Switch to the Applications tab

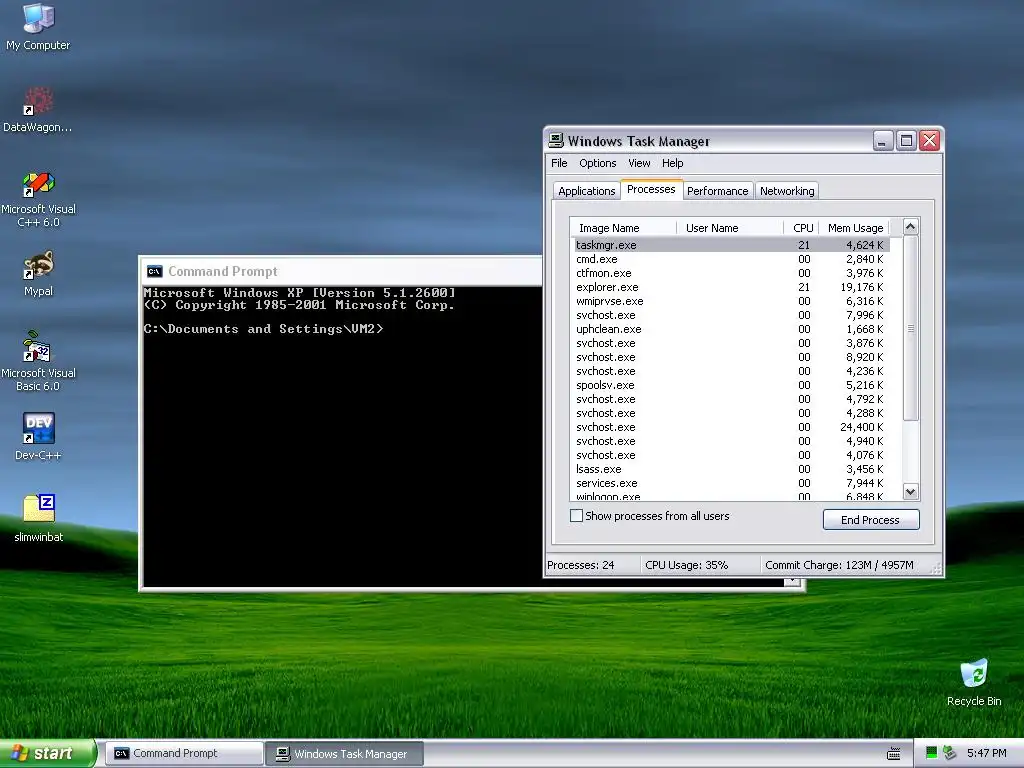click(x=586, y=191)
